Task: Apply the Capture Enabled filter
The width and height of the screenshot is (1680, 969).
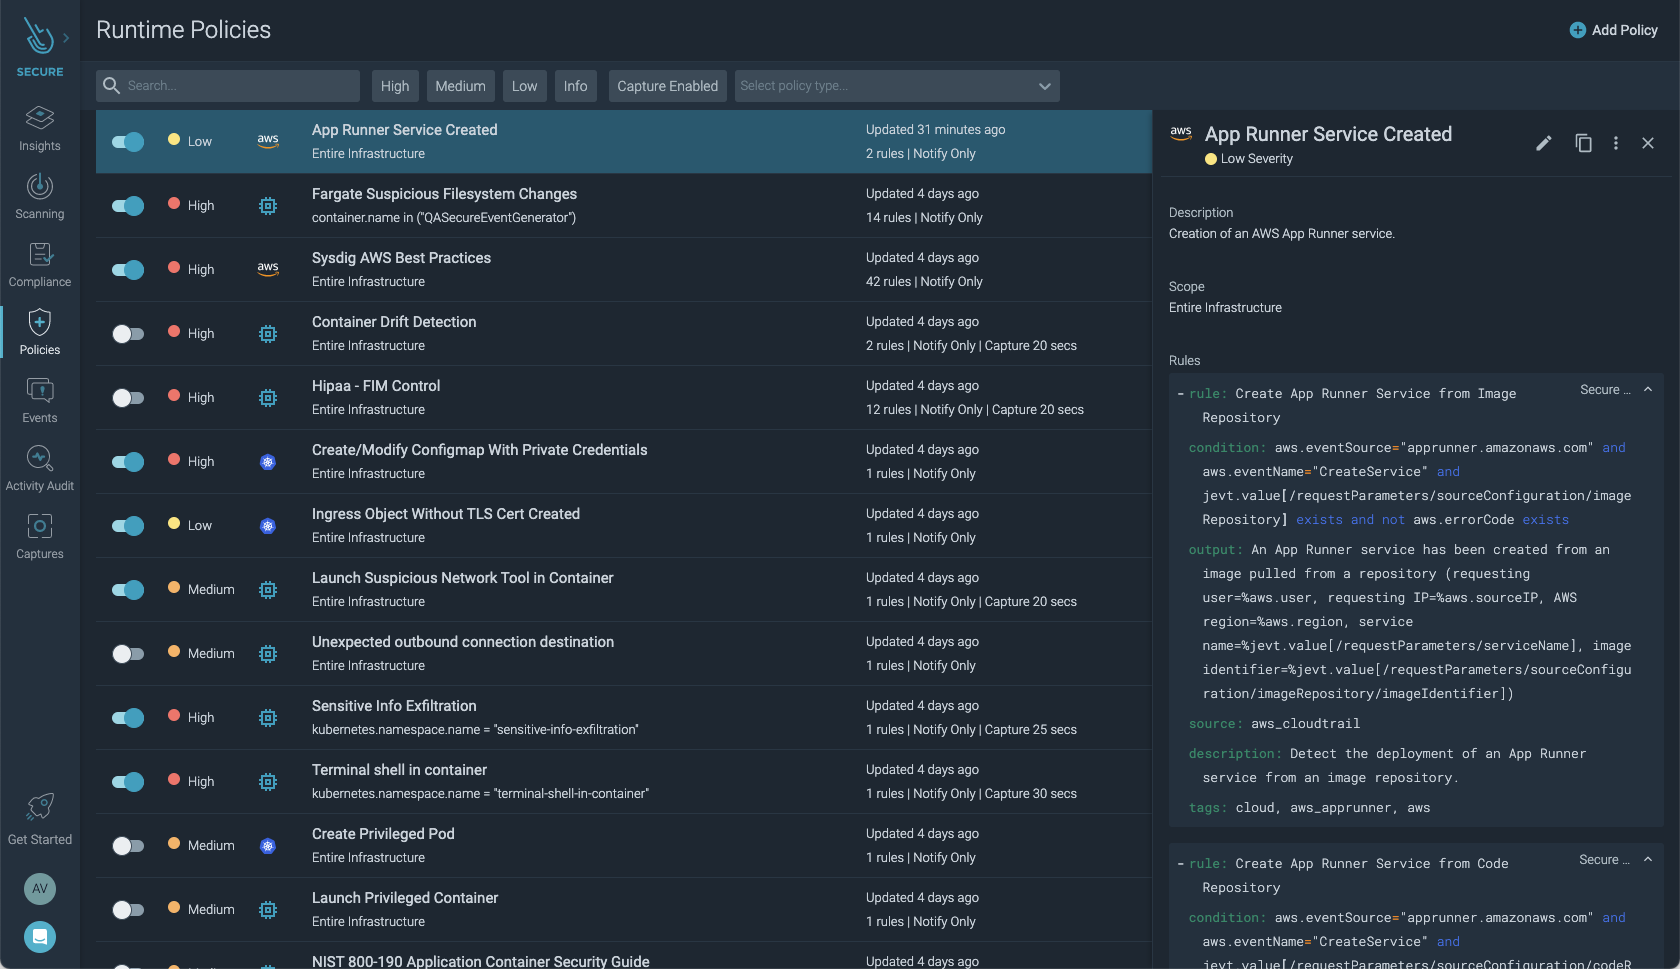Action: click(667, 85)
